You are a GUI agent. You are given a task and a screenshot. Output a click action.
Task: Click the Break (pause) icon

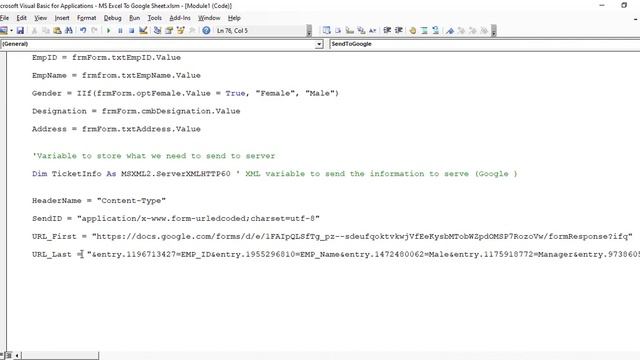(x=120, y=31)
